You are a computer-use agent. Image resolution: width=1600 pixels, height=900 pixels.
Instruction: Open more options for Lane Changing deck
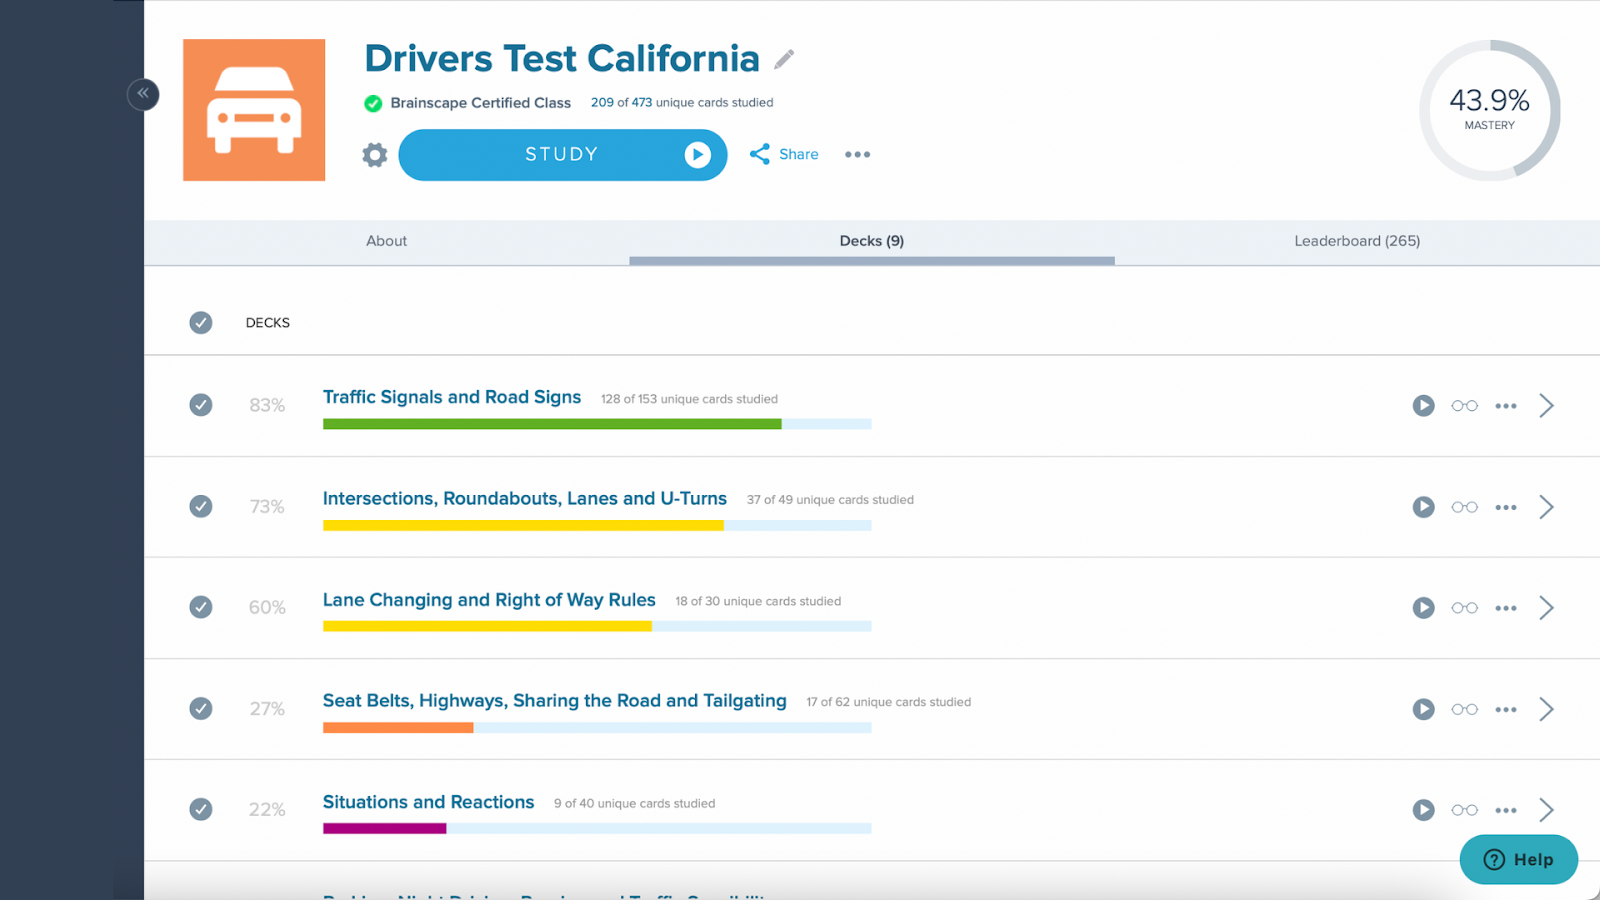pos(1505,608)
